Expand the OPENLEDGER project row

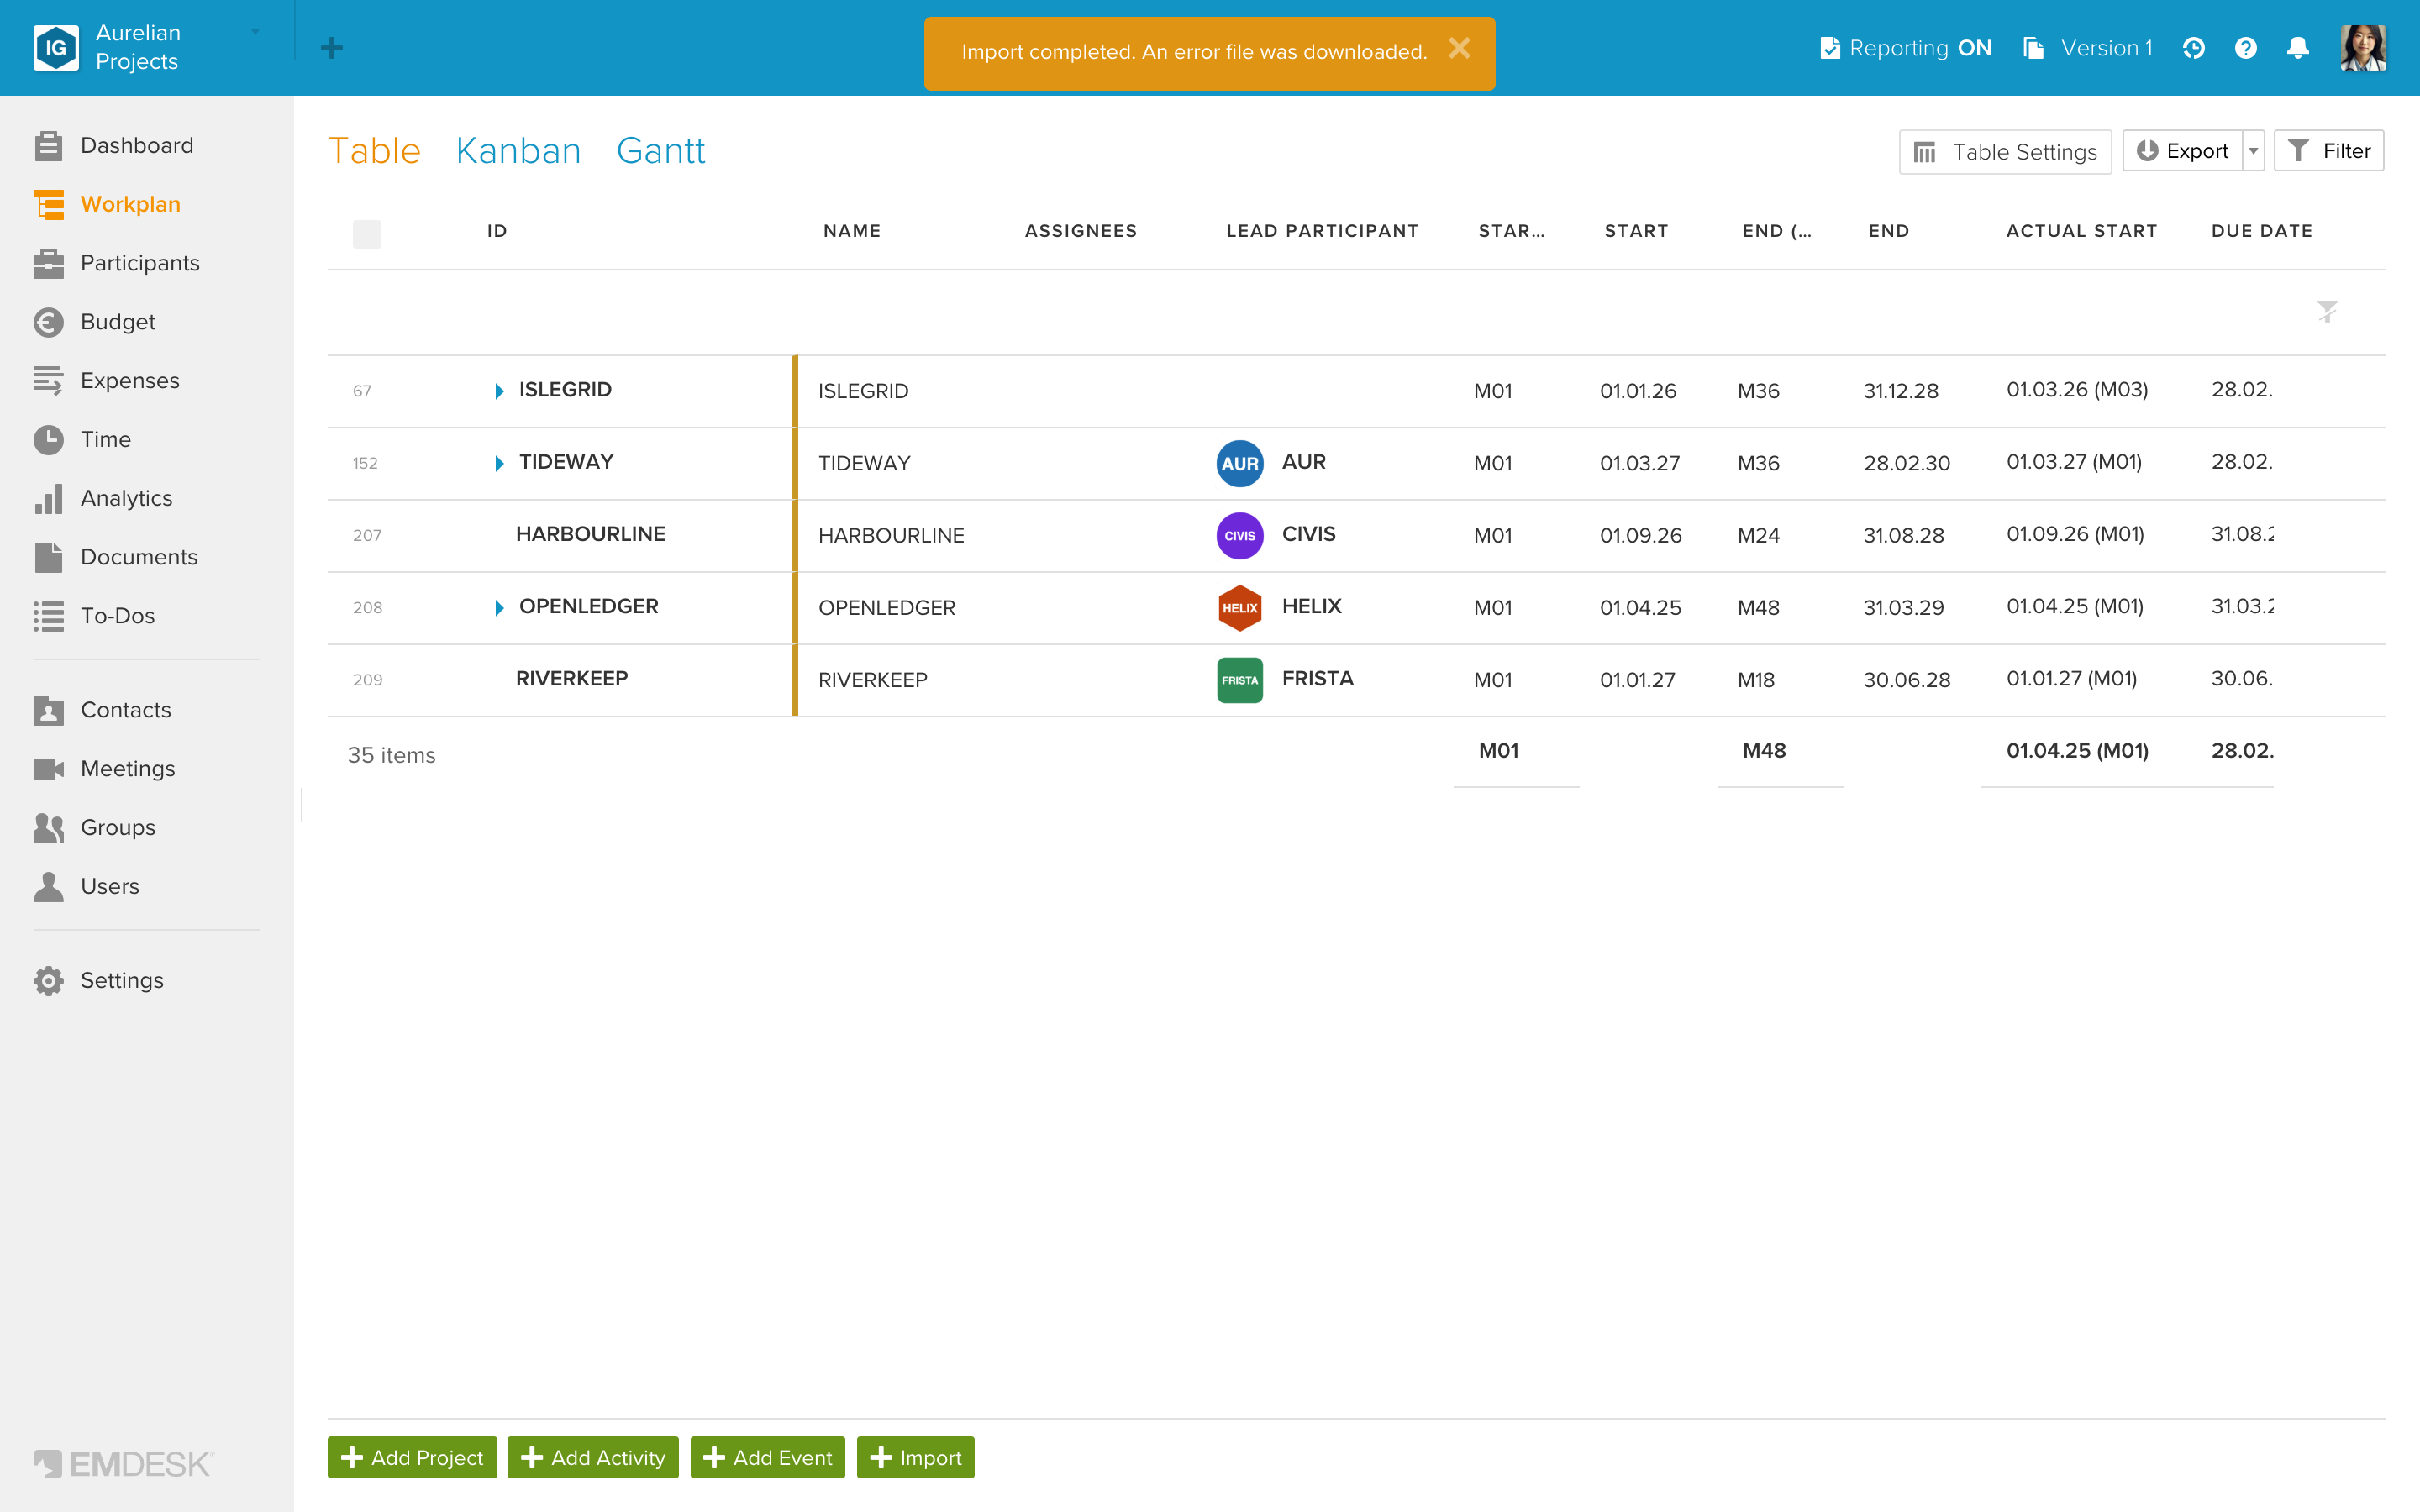pyautogui.click(x=499, y=608)
